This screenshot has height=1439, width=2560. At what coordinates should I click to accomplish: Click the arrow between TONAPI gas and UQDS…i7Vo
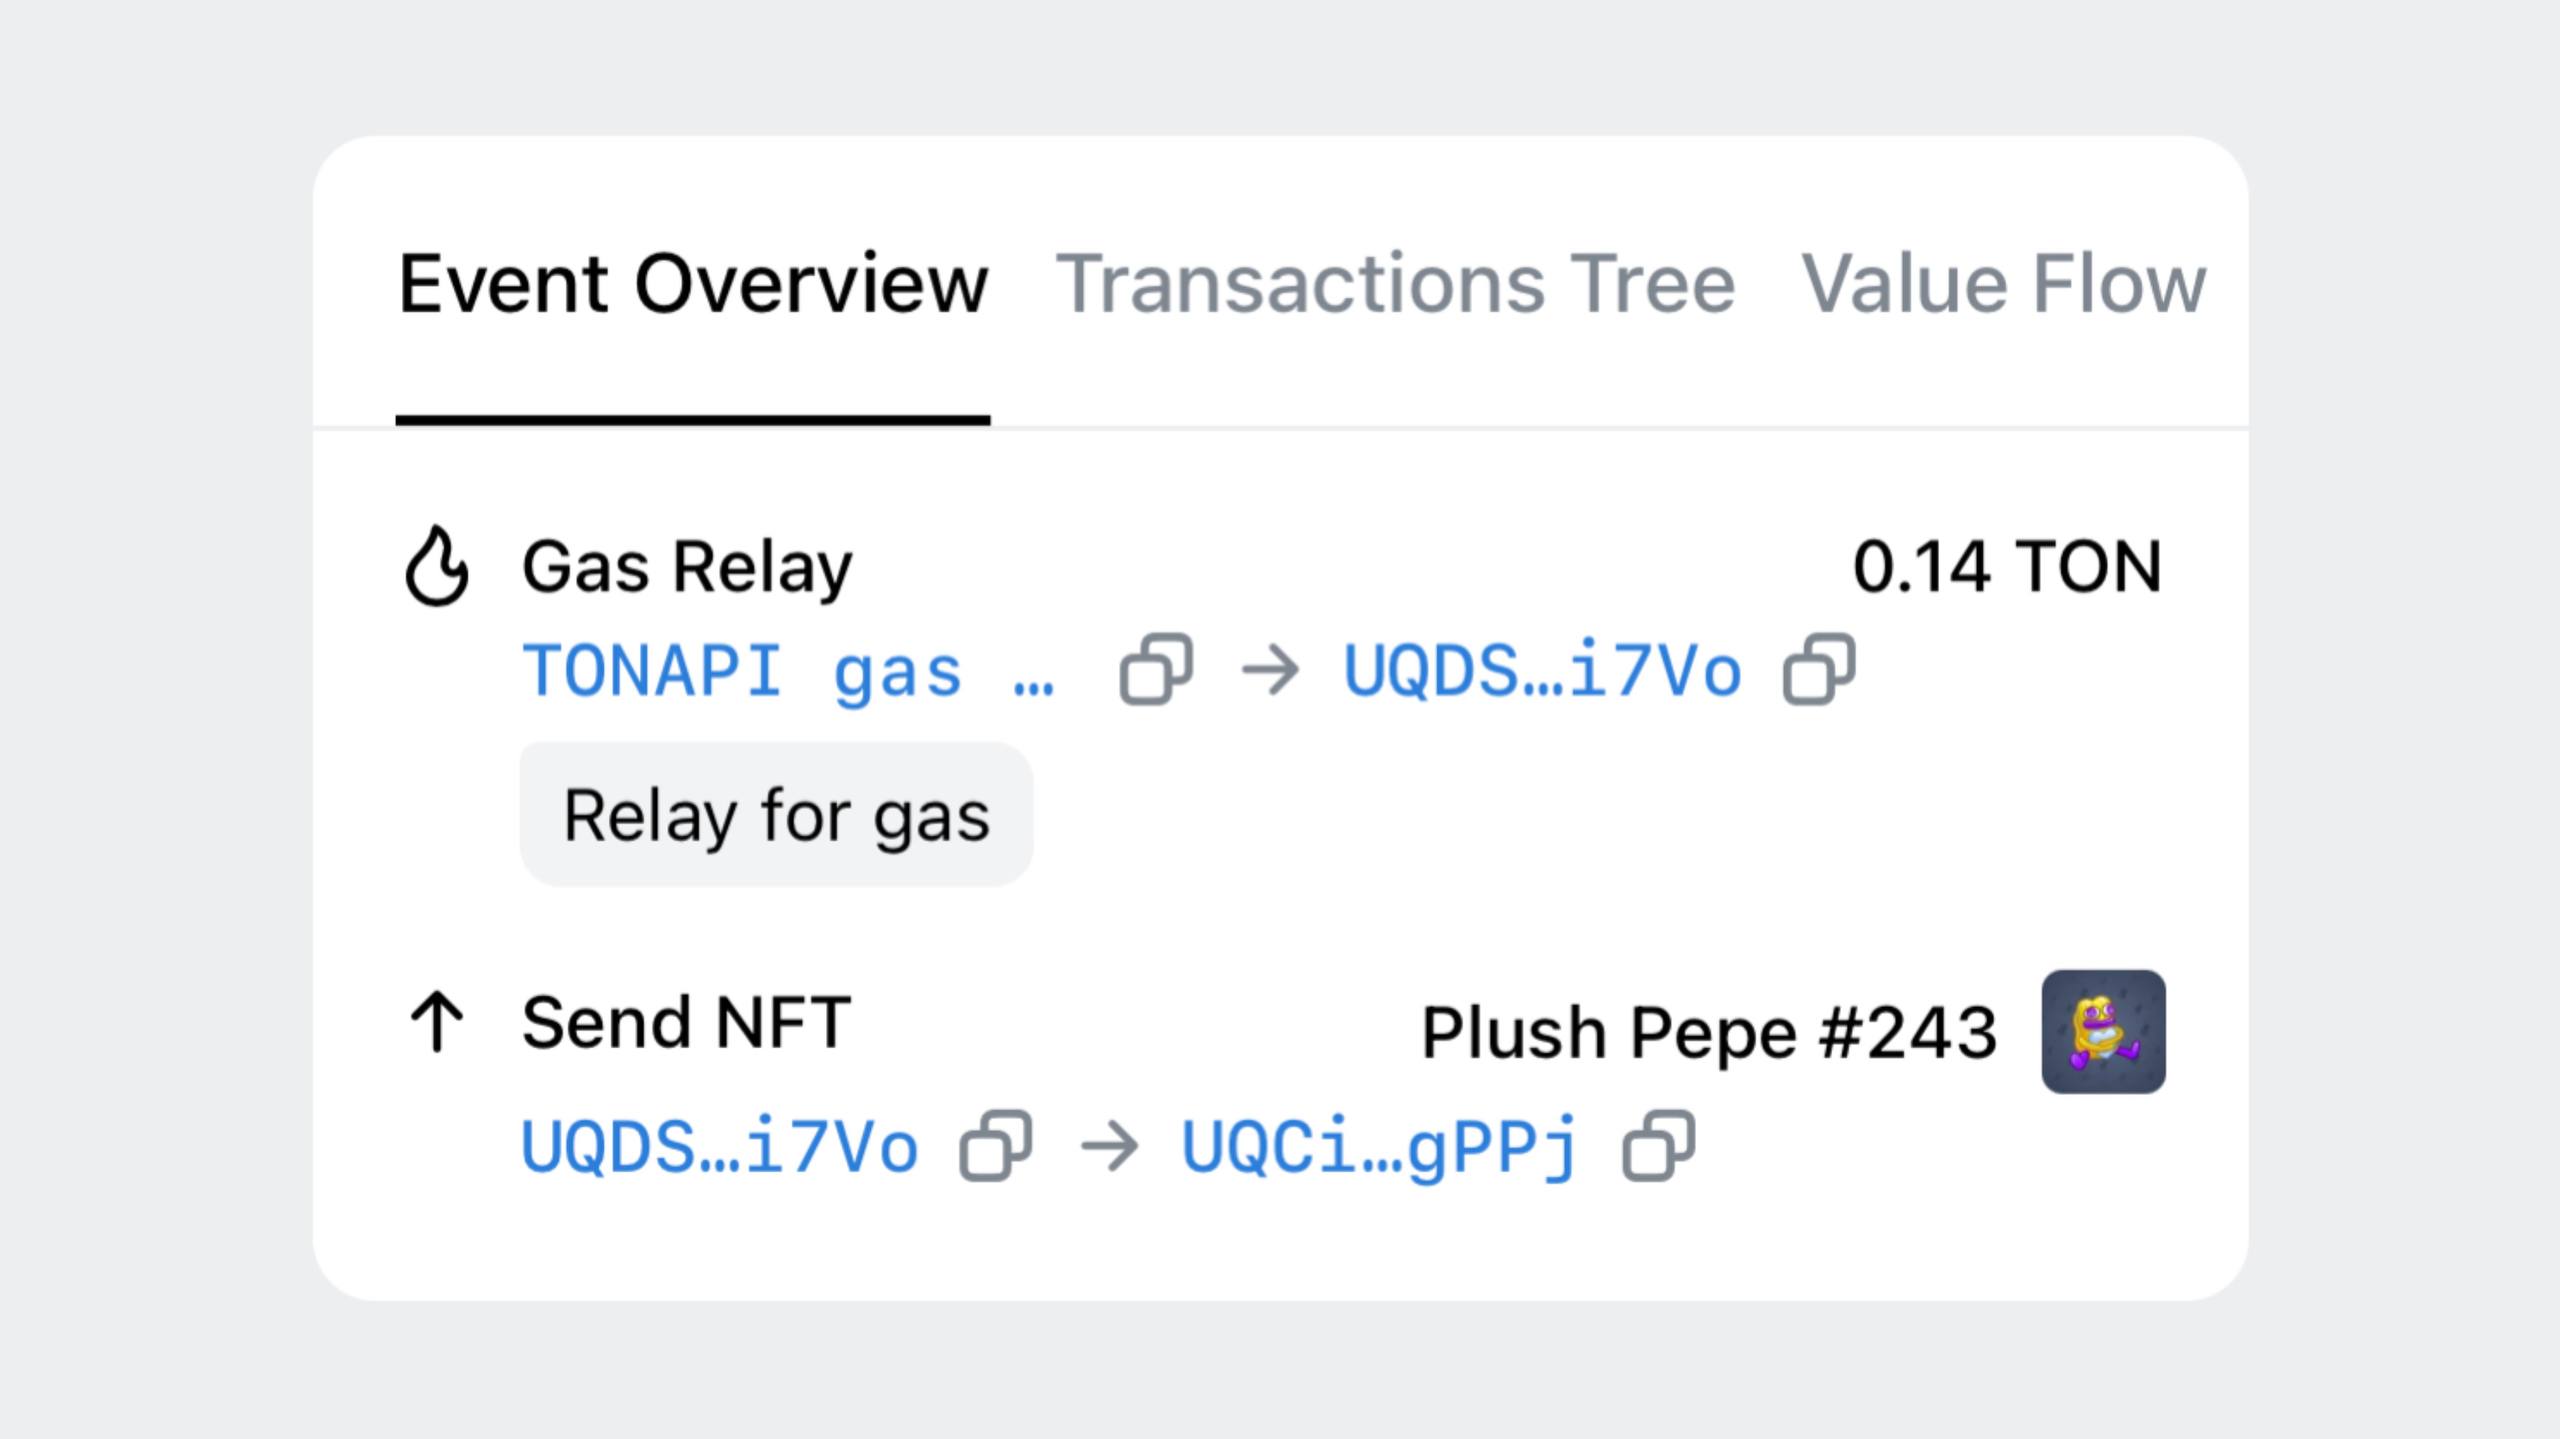(1269, 670)
